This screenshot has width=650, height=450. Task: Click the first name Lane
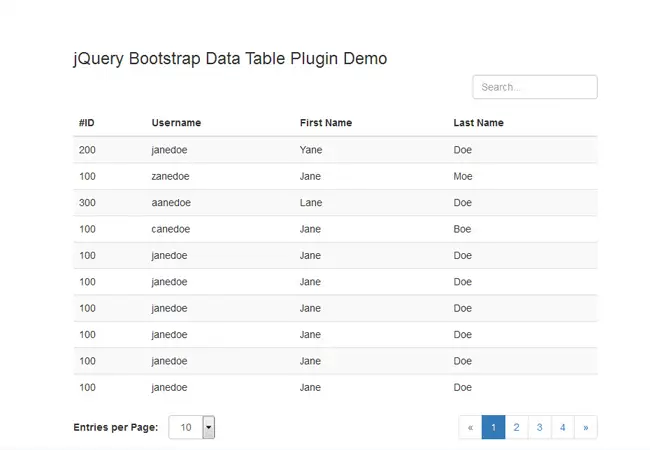[x=311, y=203]
